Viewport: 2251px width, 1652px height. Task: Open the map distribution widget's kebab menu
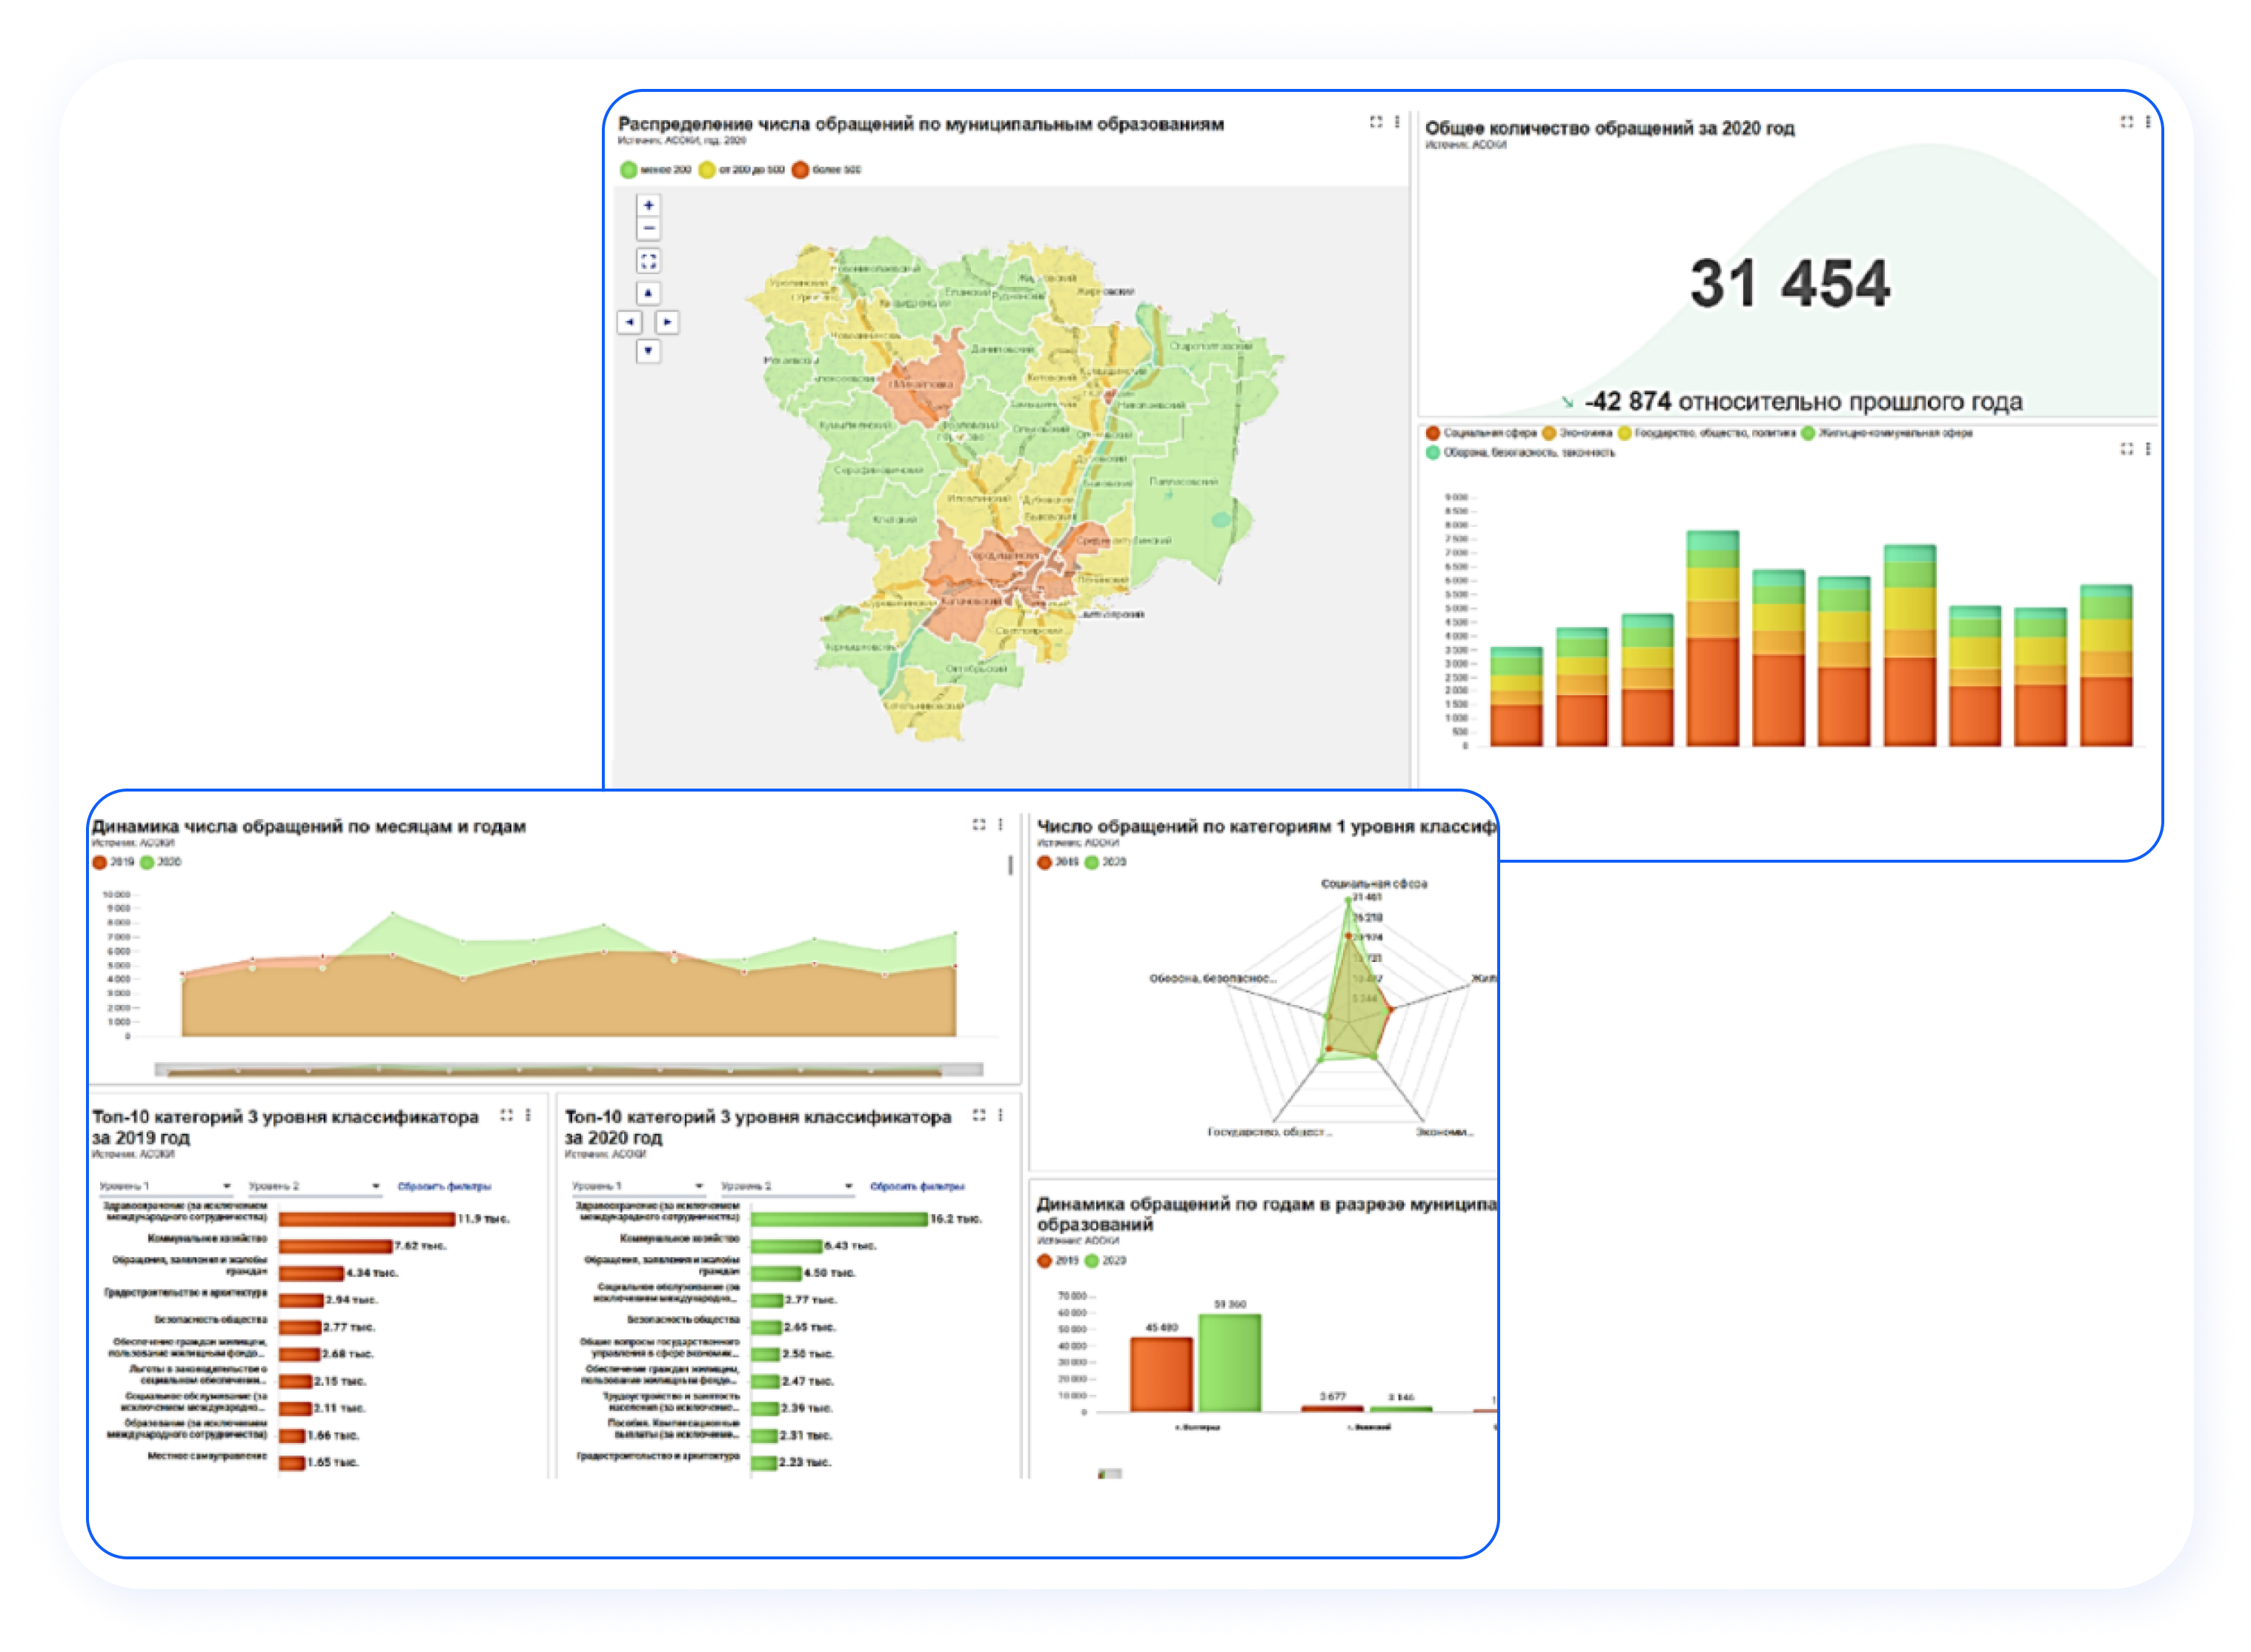1398,122
